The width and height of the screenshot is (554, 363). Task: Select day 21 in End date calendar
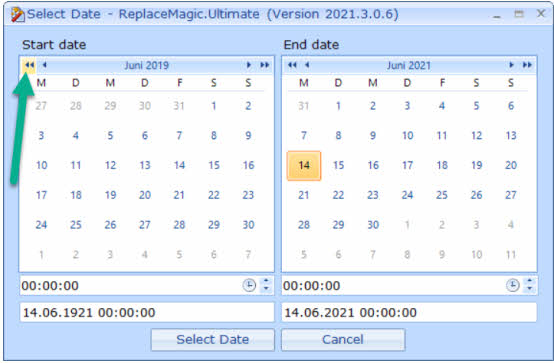[304, 195]
